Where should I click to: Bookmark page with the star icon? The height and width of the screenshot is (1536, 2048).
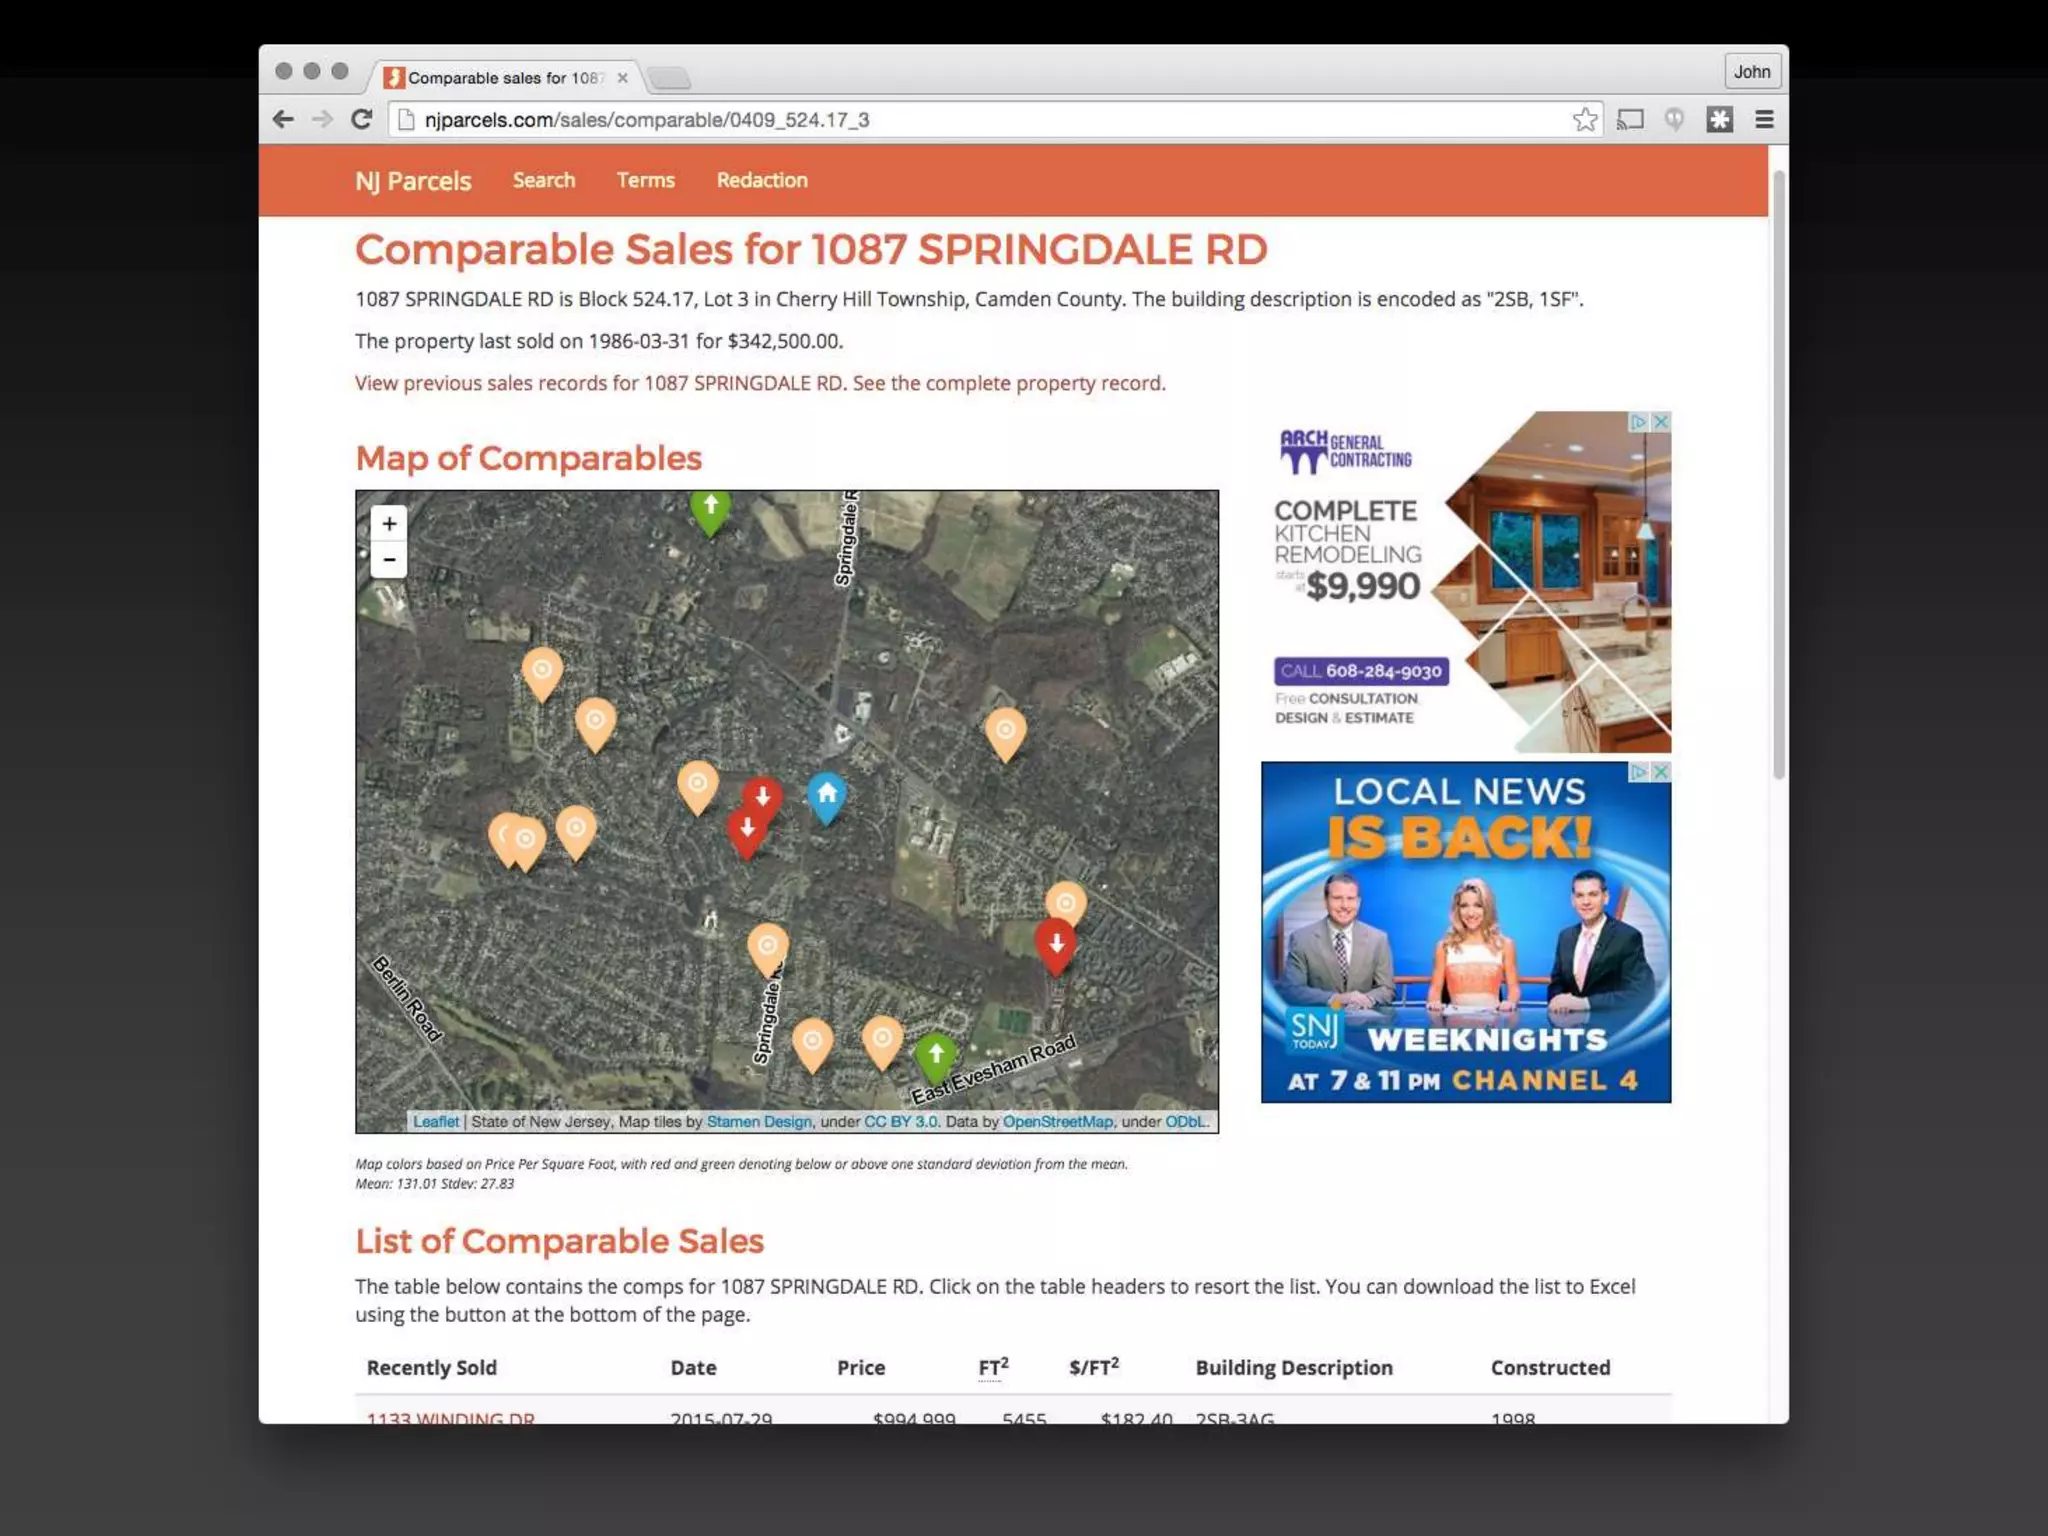[1584, 120]
